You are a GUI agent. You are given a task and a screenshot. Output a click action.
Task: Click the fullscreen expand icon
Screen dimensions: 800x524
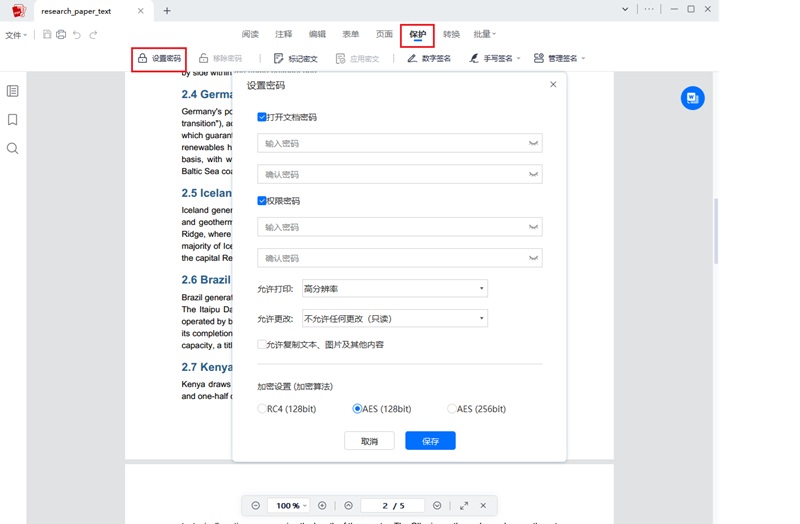pyautogui.click(x=464, y=506)
